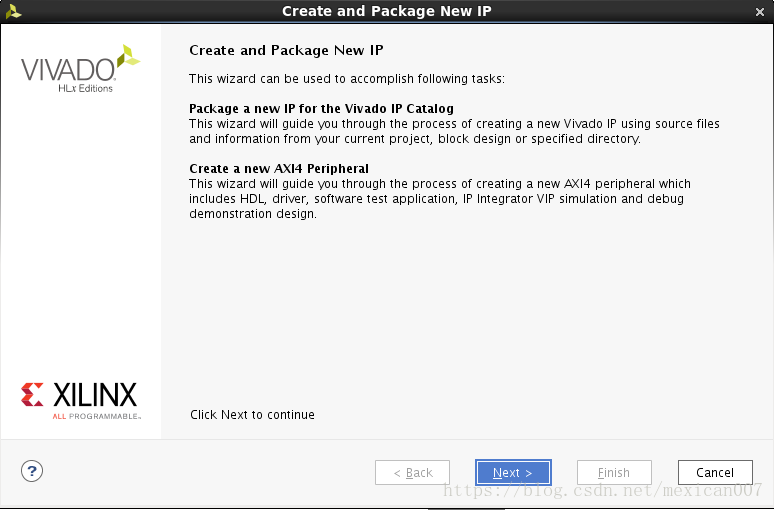The width and height of the screenshot is (774, 510).
Task: Click the XILINX wordmark in the sidebar
Action: (x=95, y=394)
